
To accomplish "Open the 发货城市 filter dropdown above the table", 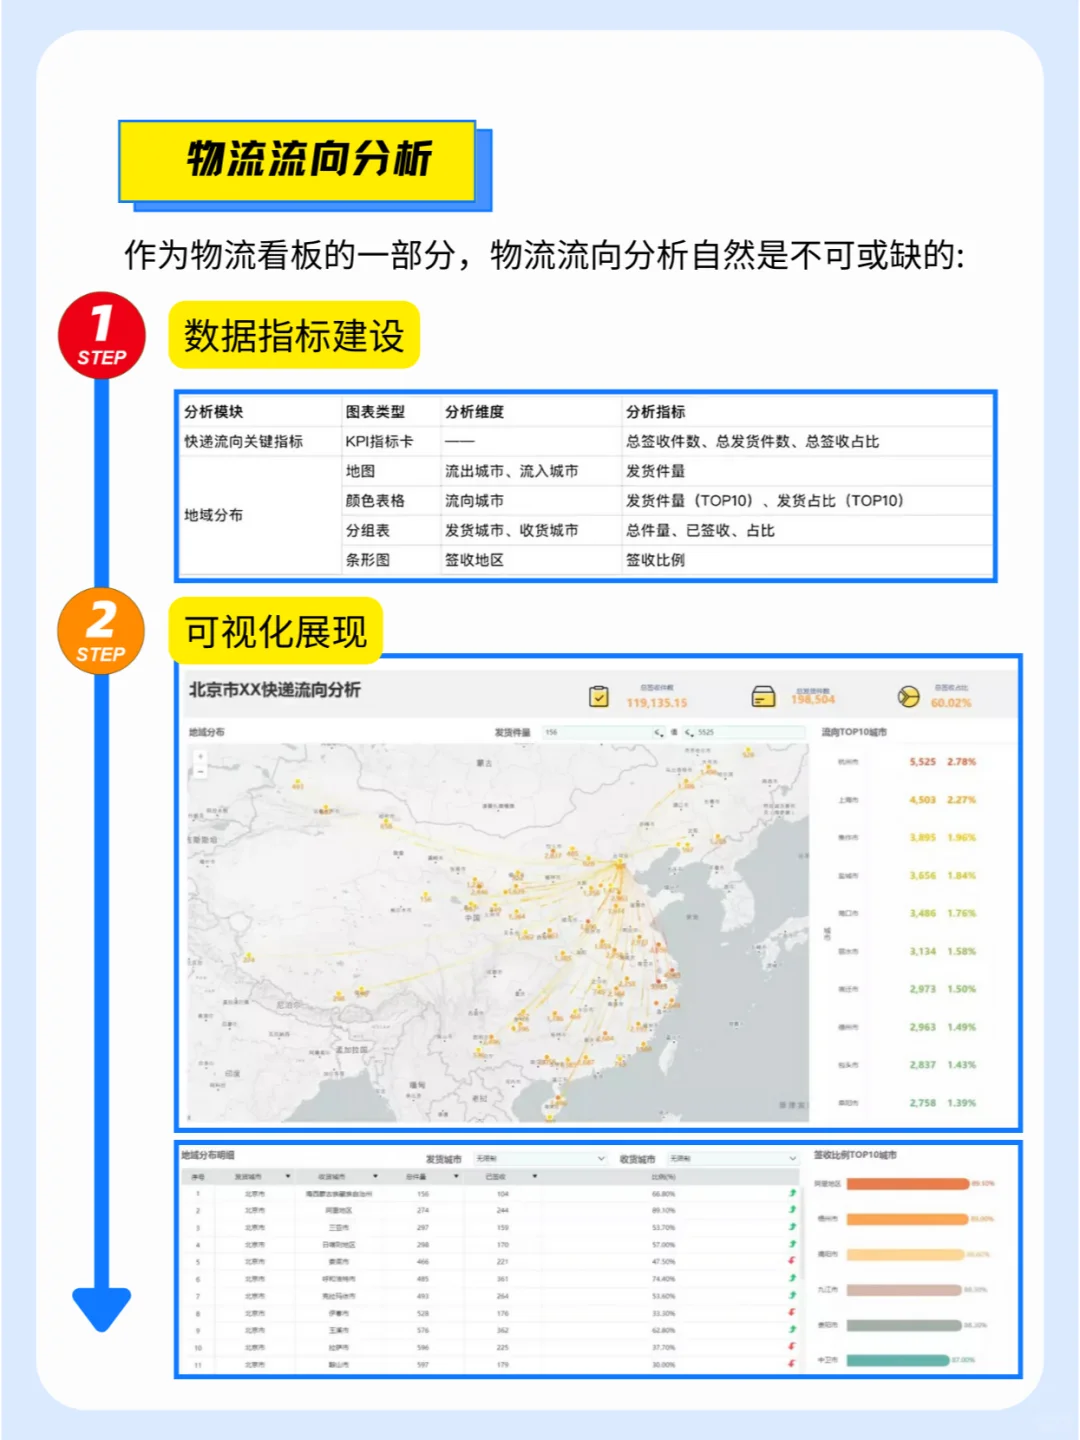I will (540, 1158).
